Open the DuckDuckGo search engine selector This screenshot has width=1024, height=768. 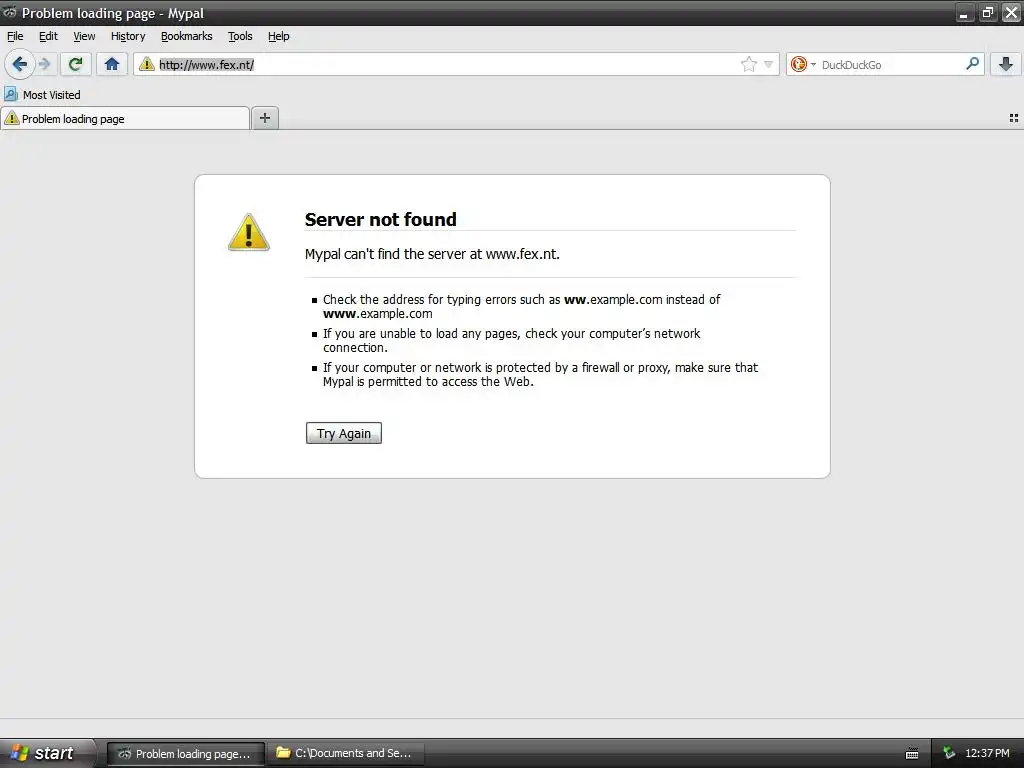(x=803, y=64)
